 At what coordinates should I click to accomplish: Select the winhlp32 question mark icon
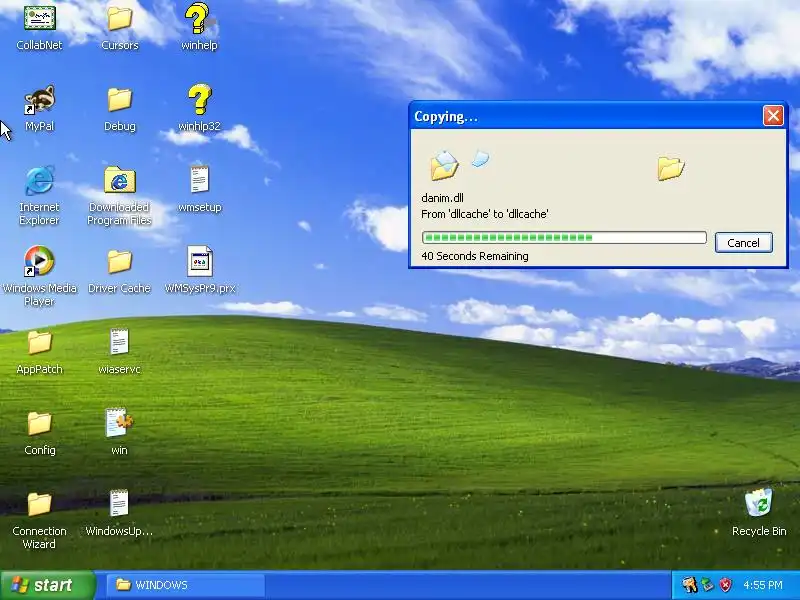click(199, 99)
